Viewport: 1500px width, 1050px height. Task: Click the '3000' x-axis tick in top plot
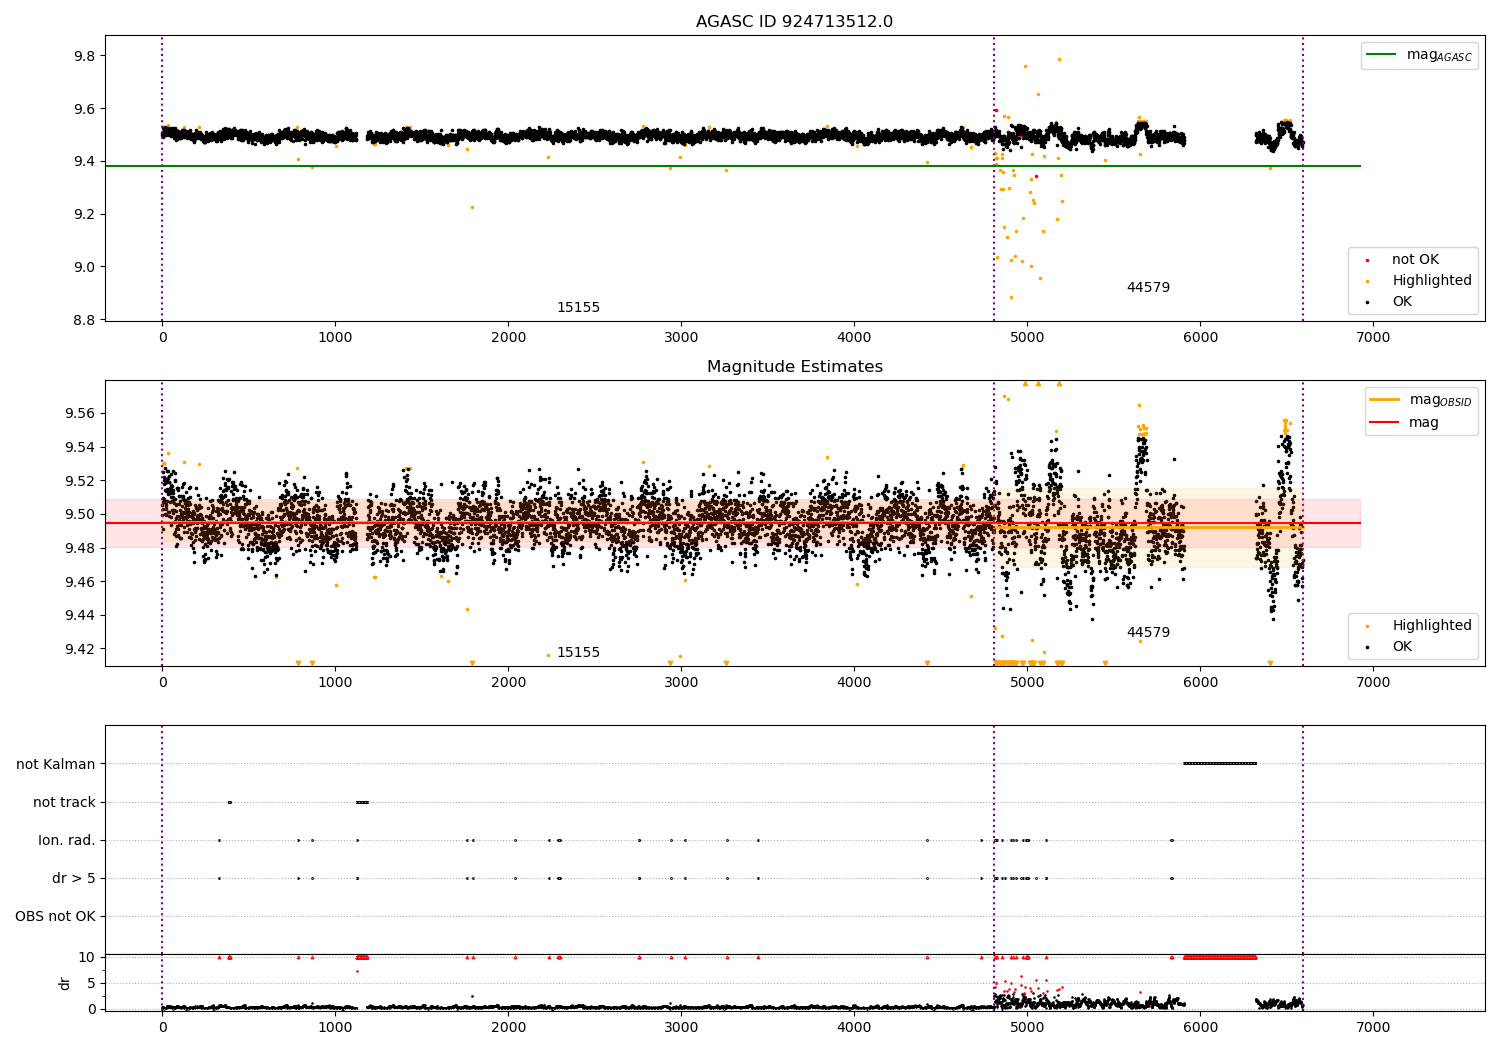tap(681, 338)
